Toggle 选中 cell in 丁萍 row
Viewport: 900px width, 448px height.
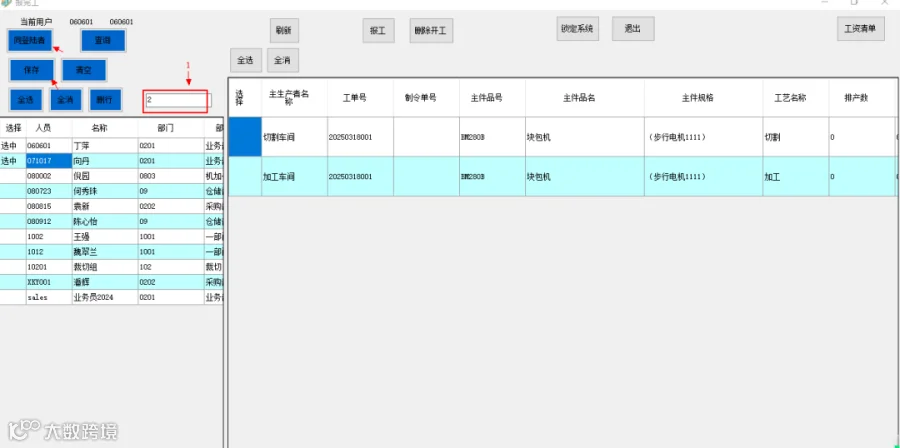(x=13, y=146)
